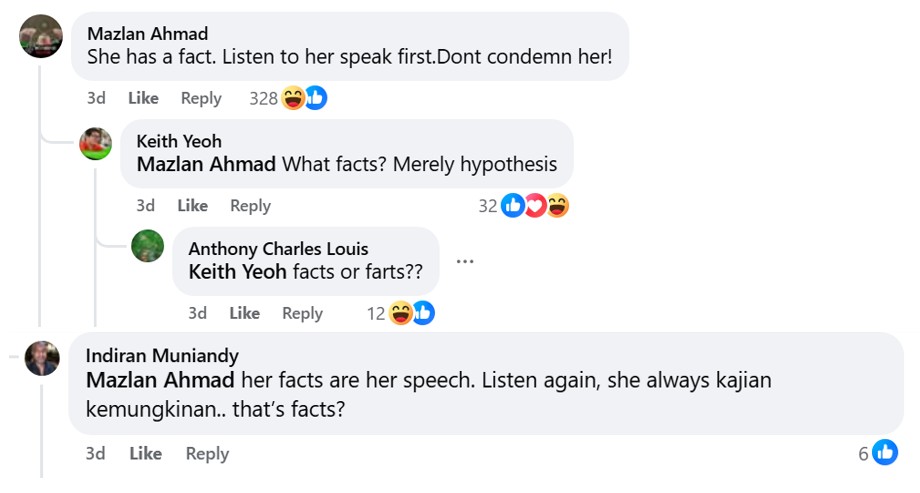Open Keith Yeoh mention in Anthony's reply

coord(238,272)
